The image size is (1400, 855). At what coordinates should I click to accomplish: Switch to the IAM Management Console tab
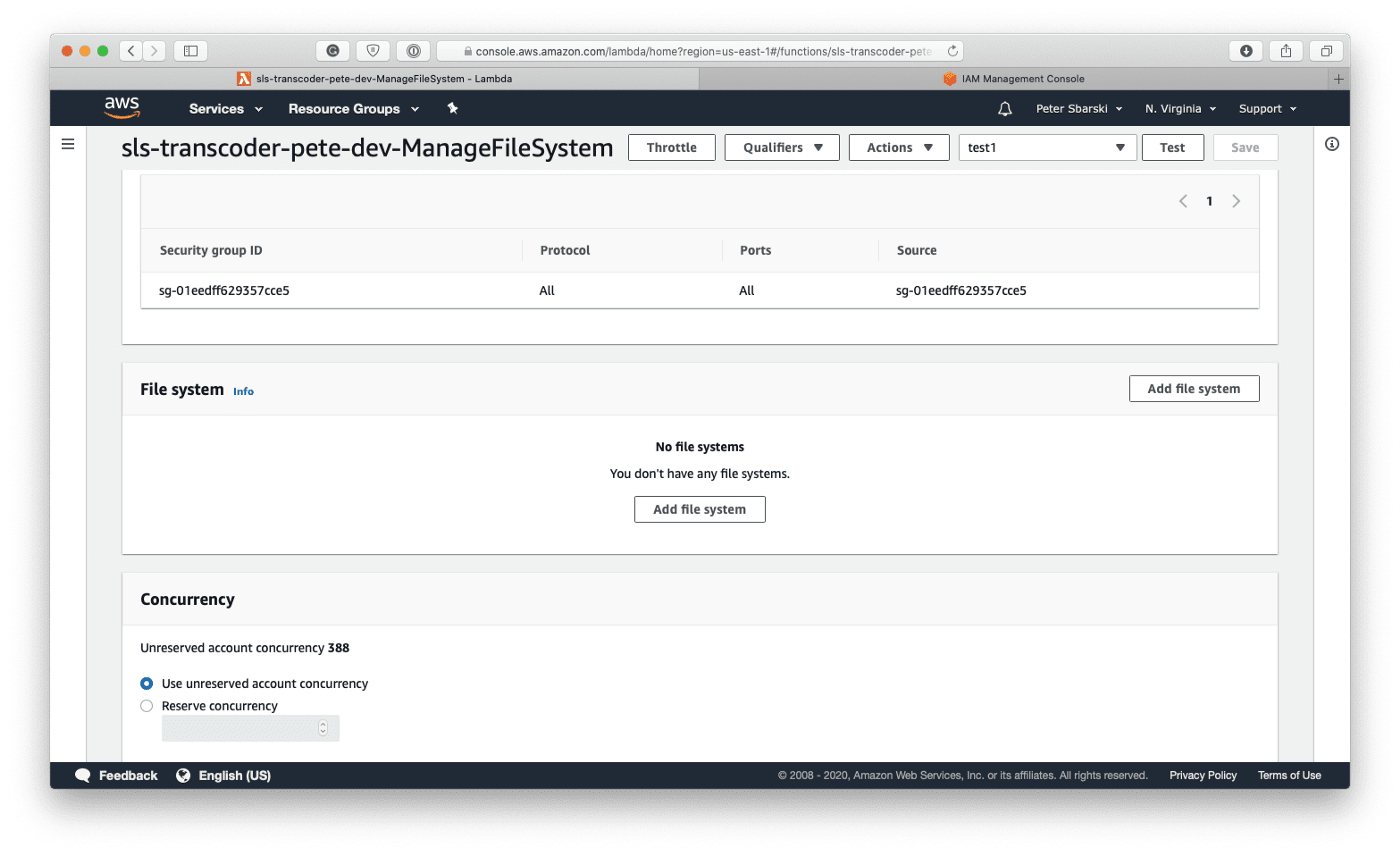point(1015,78)
